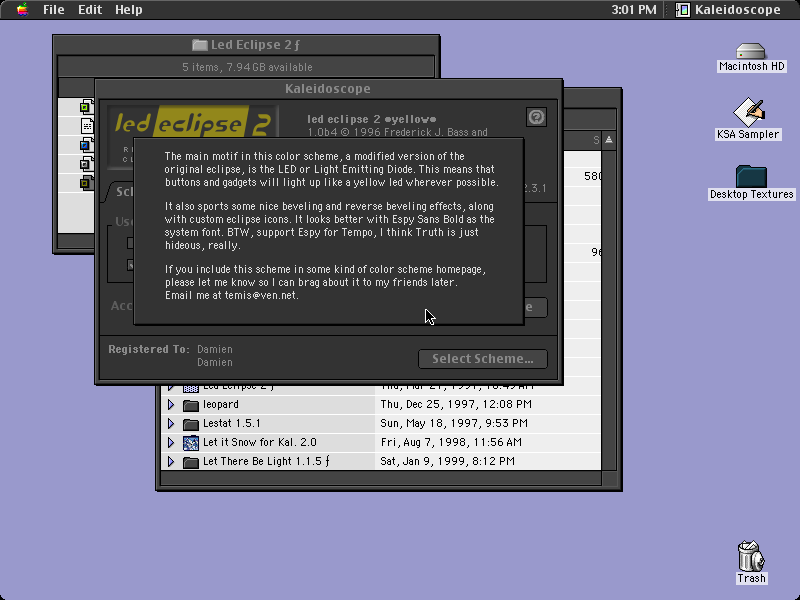800x600 pixels.
Task: Click the 'leopard' file name
Action: click(220, 405)
